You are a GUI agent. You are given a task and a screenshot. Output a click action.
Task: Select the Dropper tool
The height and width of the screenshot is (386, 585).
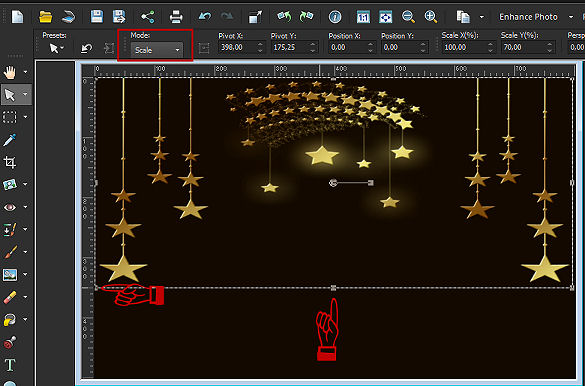(10, 140)
